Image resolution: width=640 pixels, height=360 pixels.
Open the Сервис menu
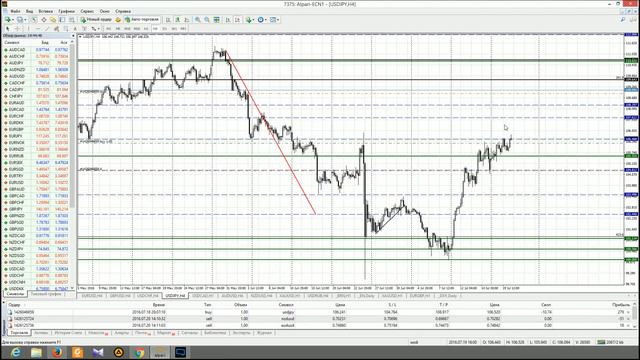87,11
